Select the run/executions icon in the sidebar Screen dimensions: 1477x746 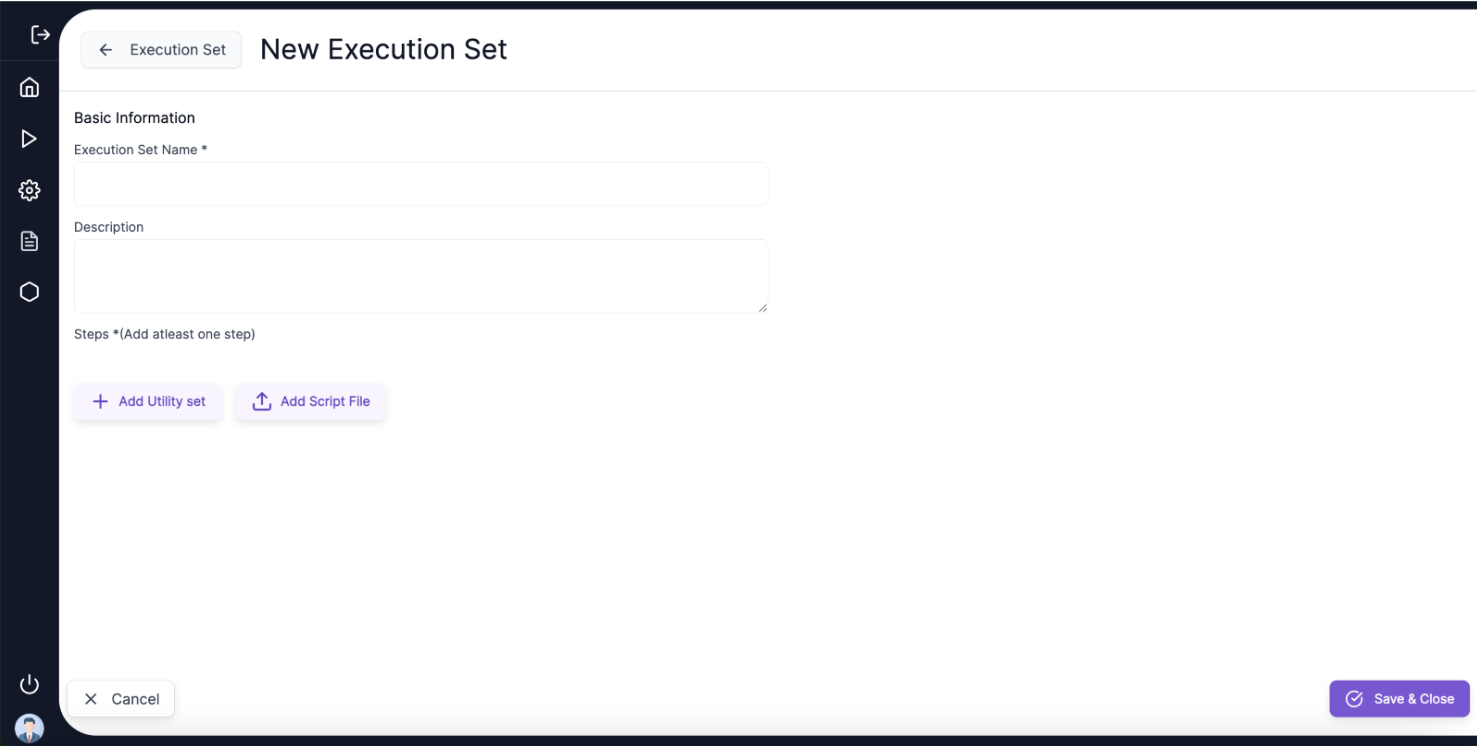click(29, 139)
